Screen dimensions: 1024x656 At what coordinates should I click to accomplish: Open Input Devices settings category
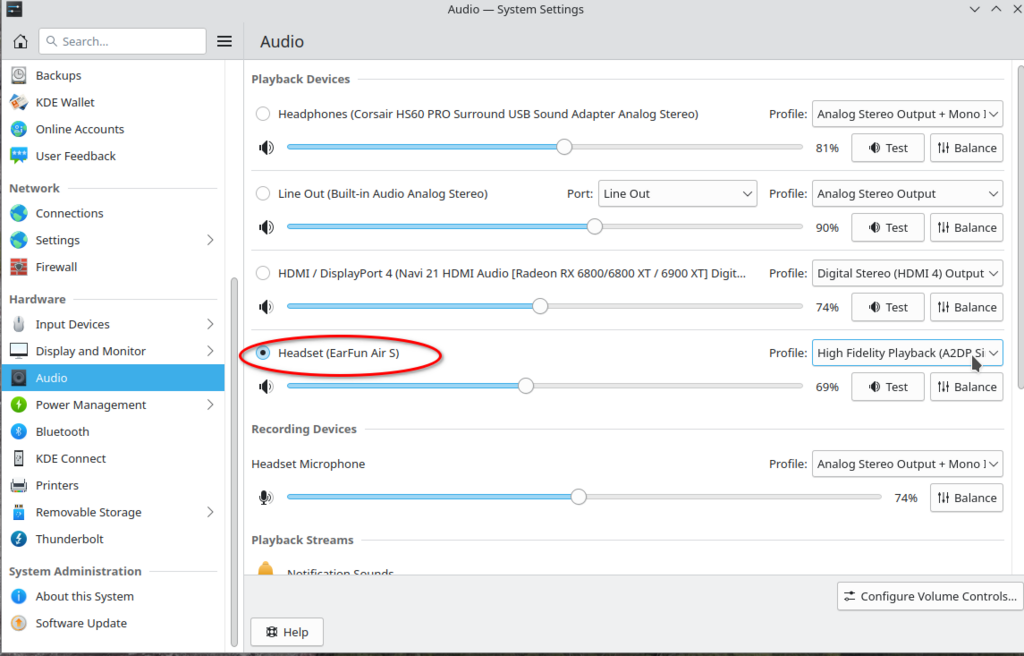tap(73, 324)
